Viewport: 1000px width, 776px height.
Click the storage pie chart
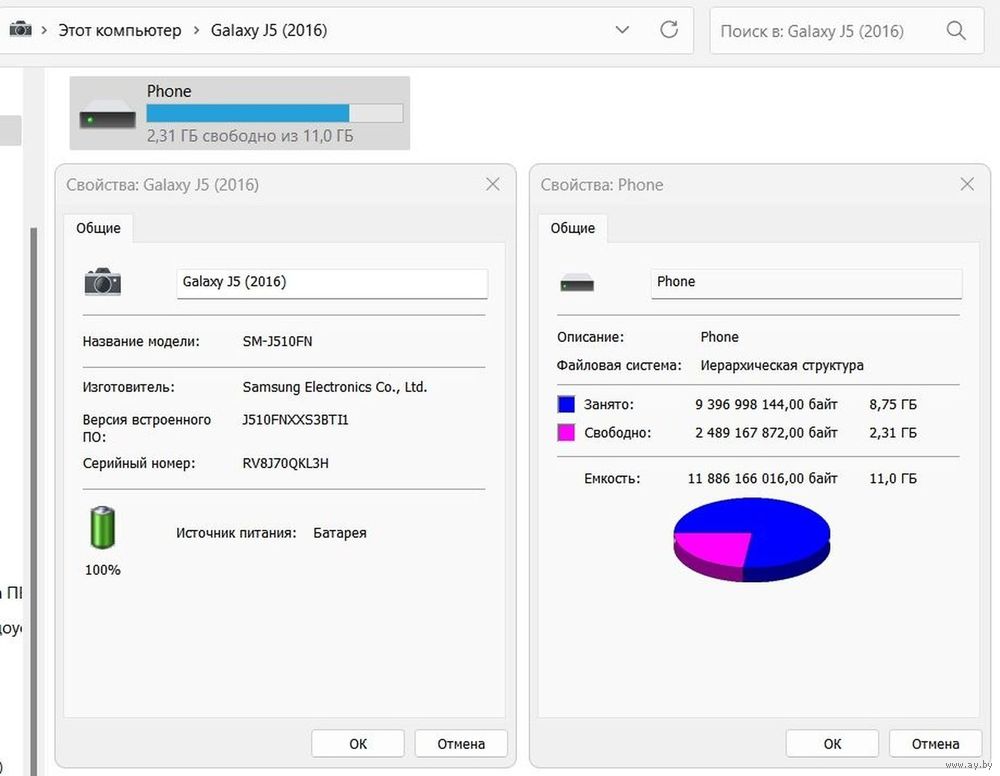click(751, 540)
